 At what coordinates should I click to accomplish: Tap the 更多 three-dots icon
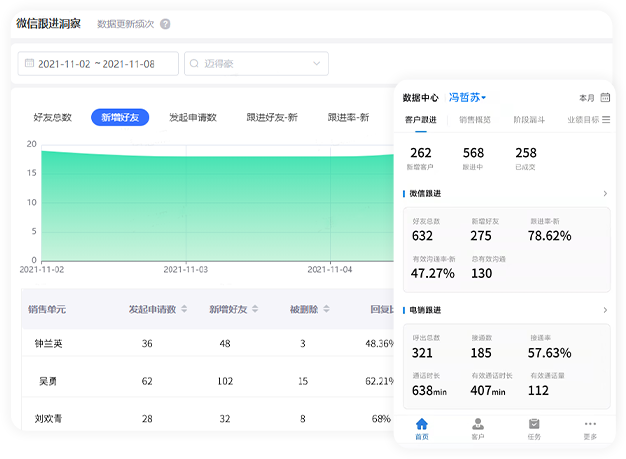click(590, 424)
